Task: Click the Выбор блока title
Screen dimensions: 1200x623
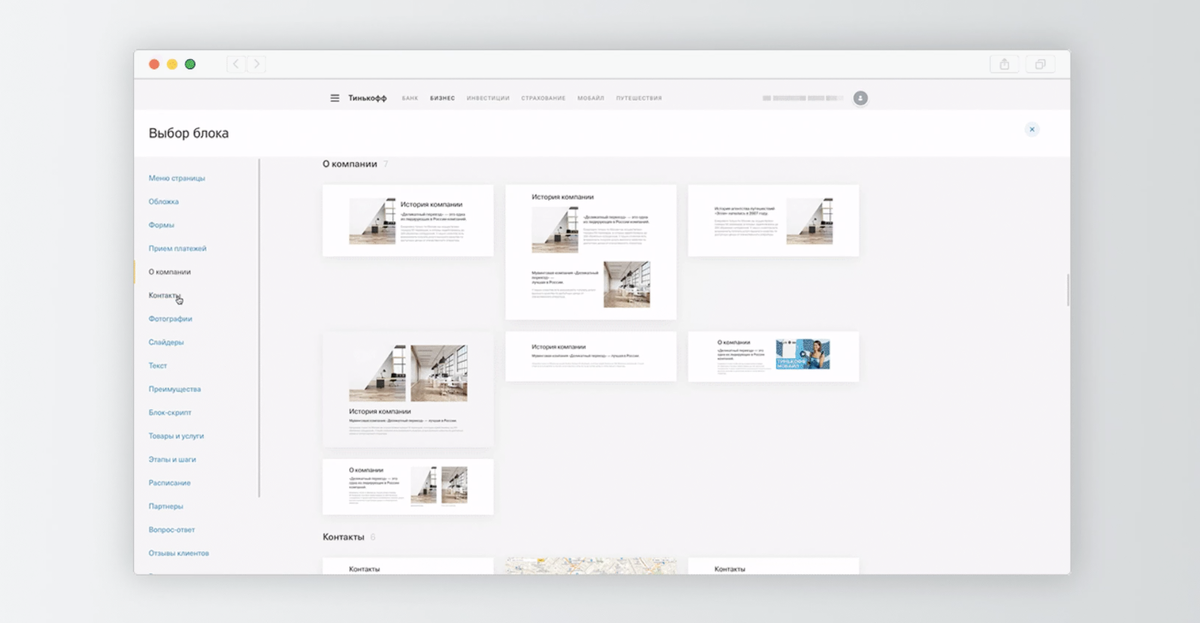Action: [x=189, y=133]
